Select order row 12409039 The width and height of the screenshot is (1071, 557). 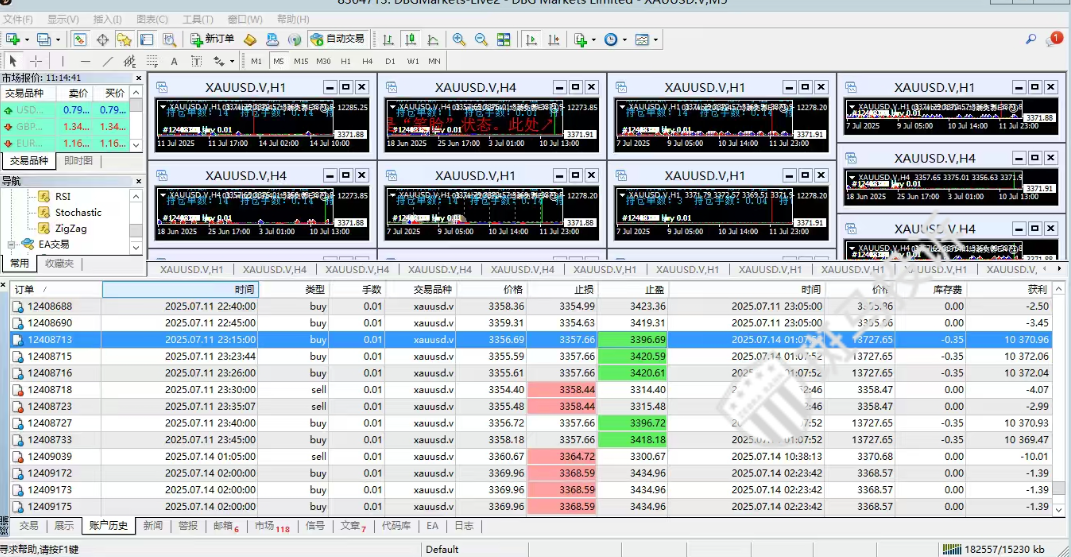click(x=50, y=456)
